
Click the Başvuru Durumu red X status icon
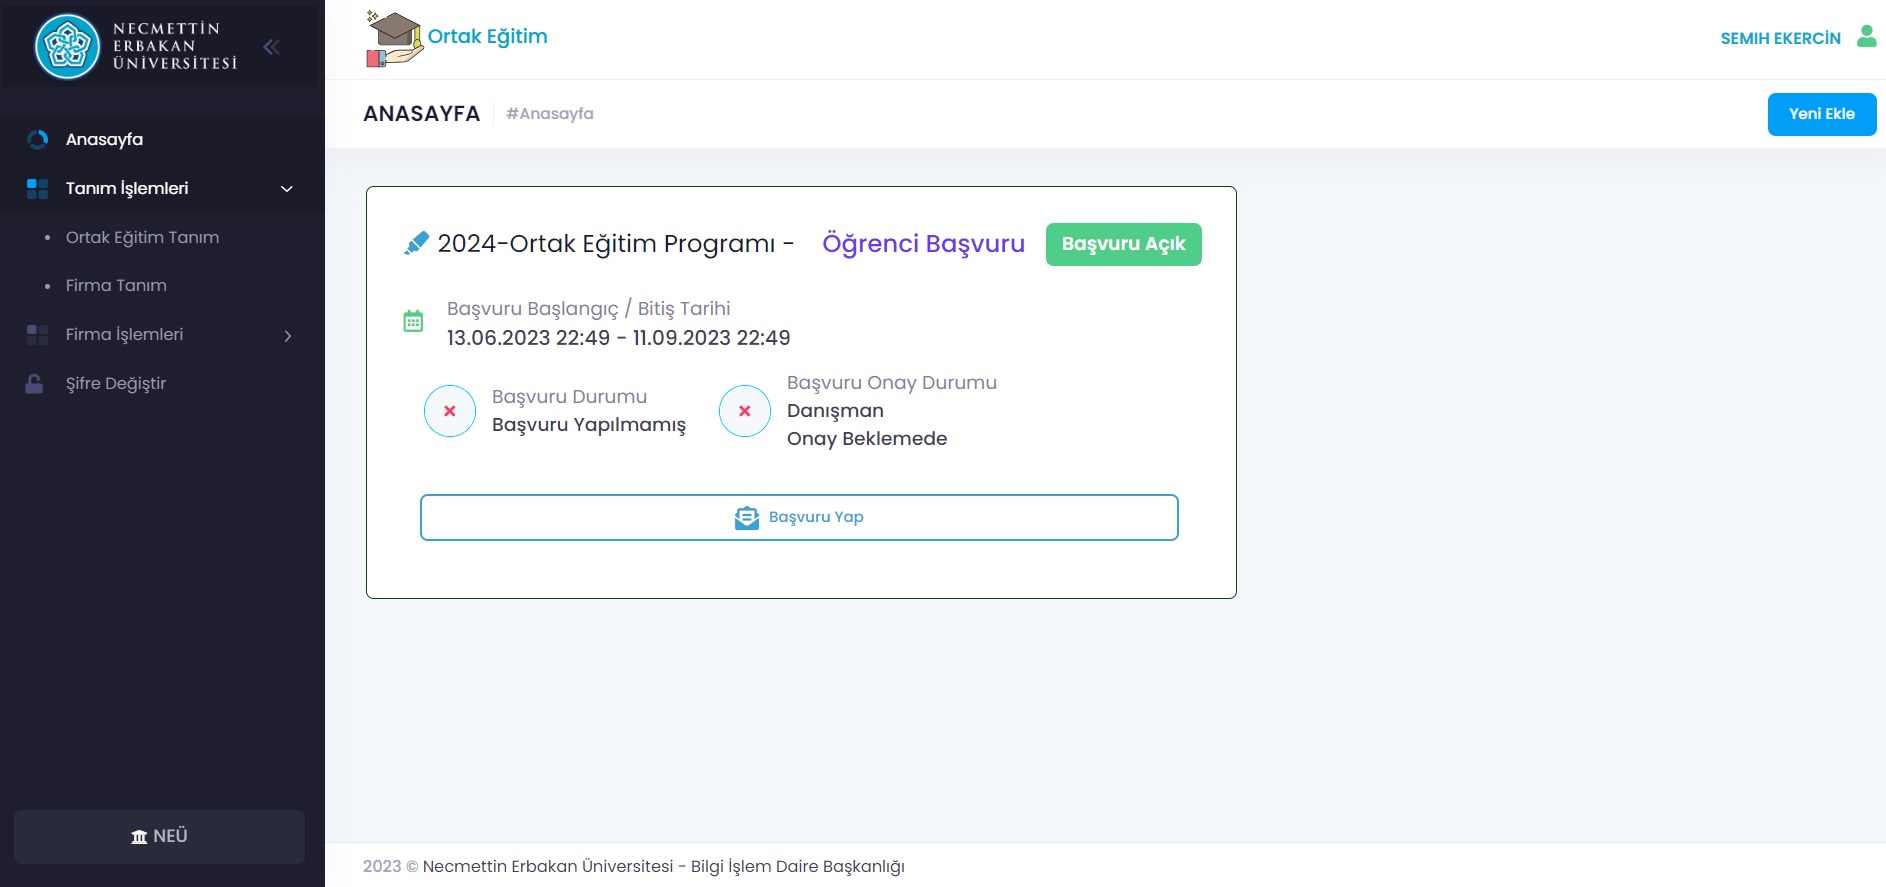(x=450, y=411)
